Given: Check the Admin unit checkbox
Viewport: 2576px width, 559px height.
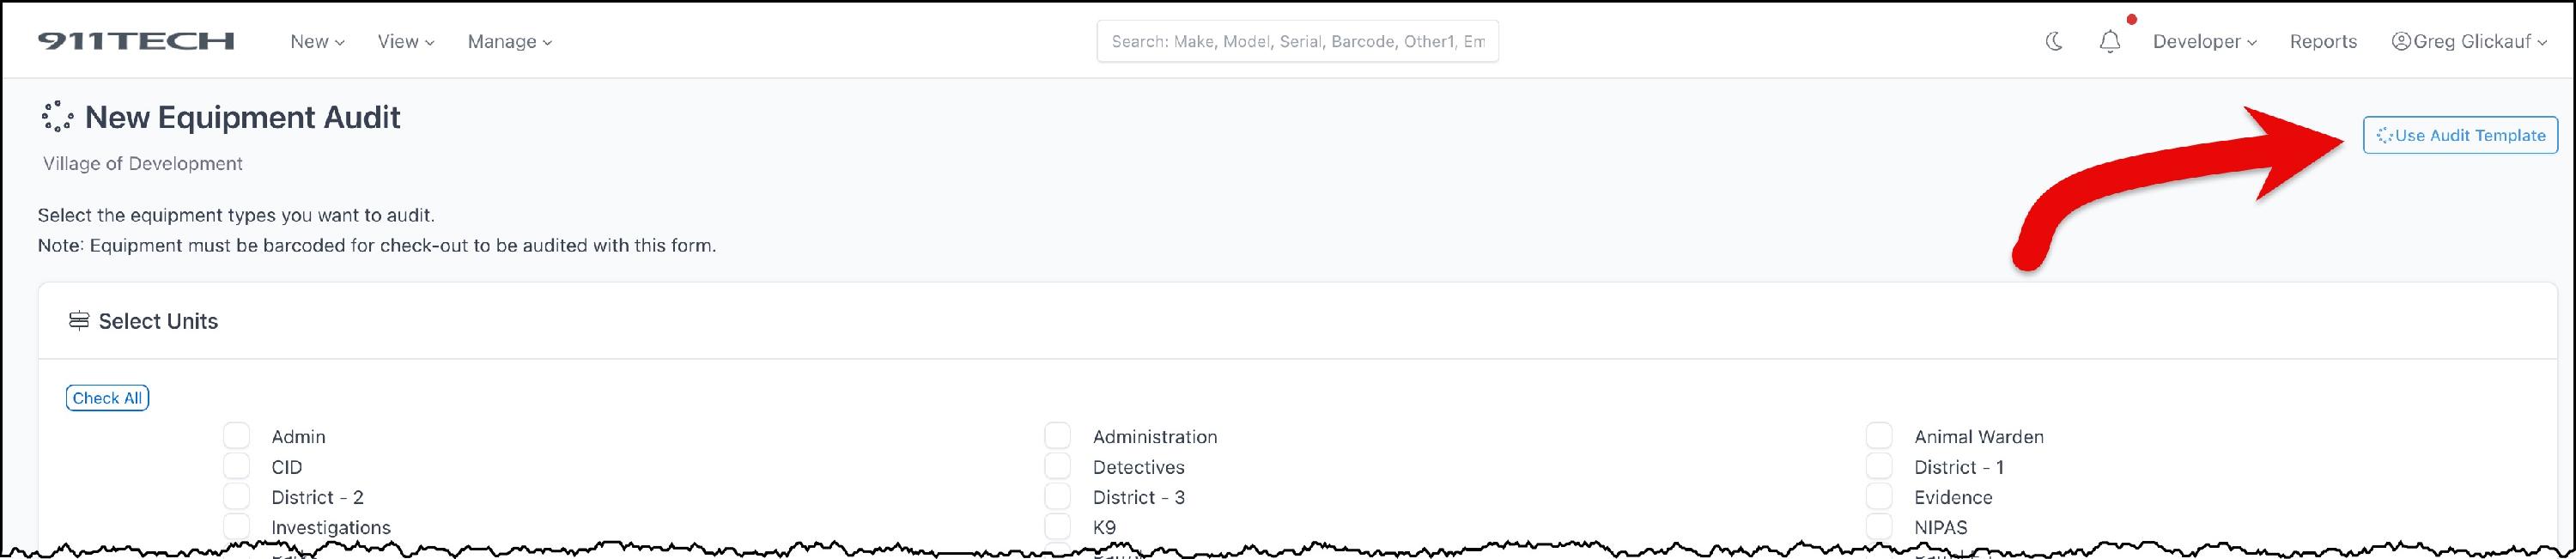Looking at the screenshot, I should click(x=236, y=436).
